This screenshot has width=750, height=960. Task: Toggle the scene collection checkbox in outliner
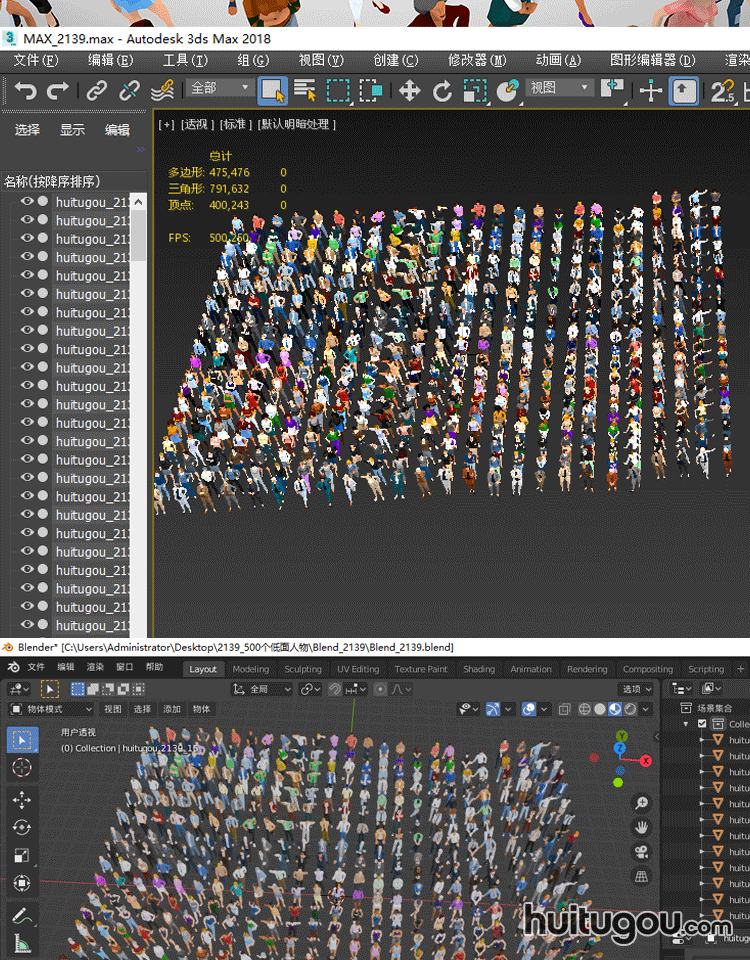(x=702, y=723)
